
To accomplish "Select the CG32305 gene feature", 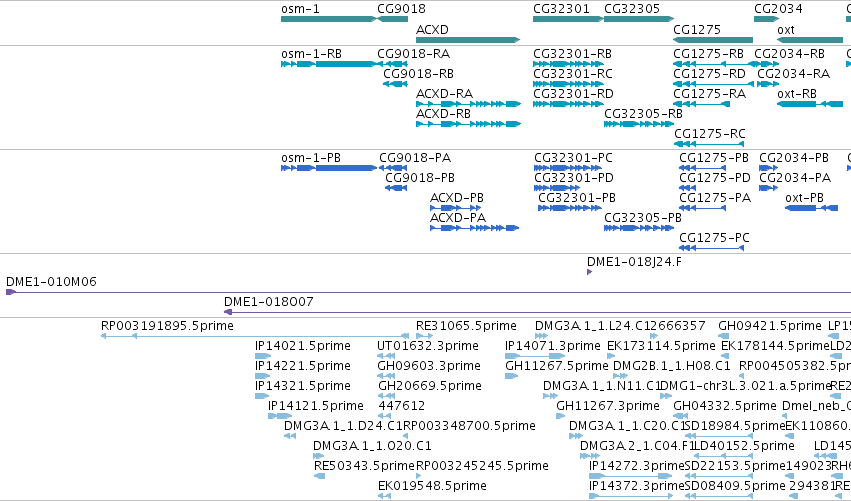I will (x=639, y=19).
